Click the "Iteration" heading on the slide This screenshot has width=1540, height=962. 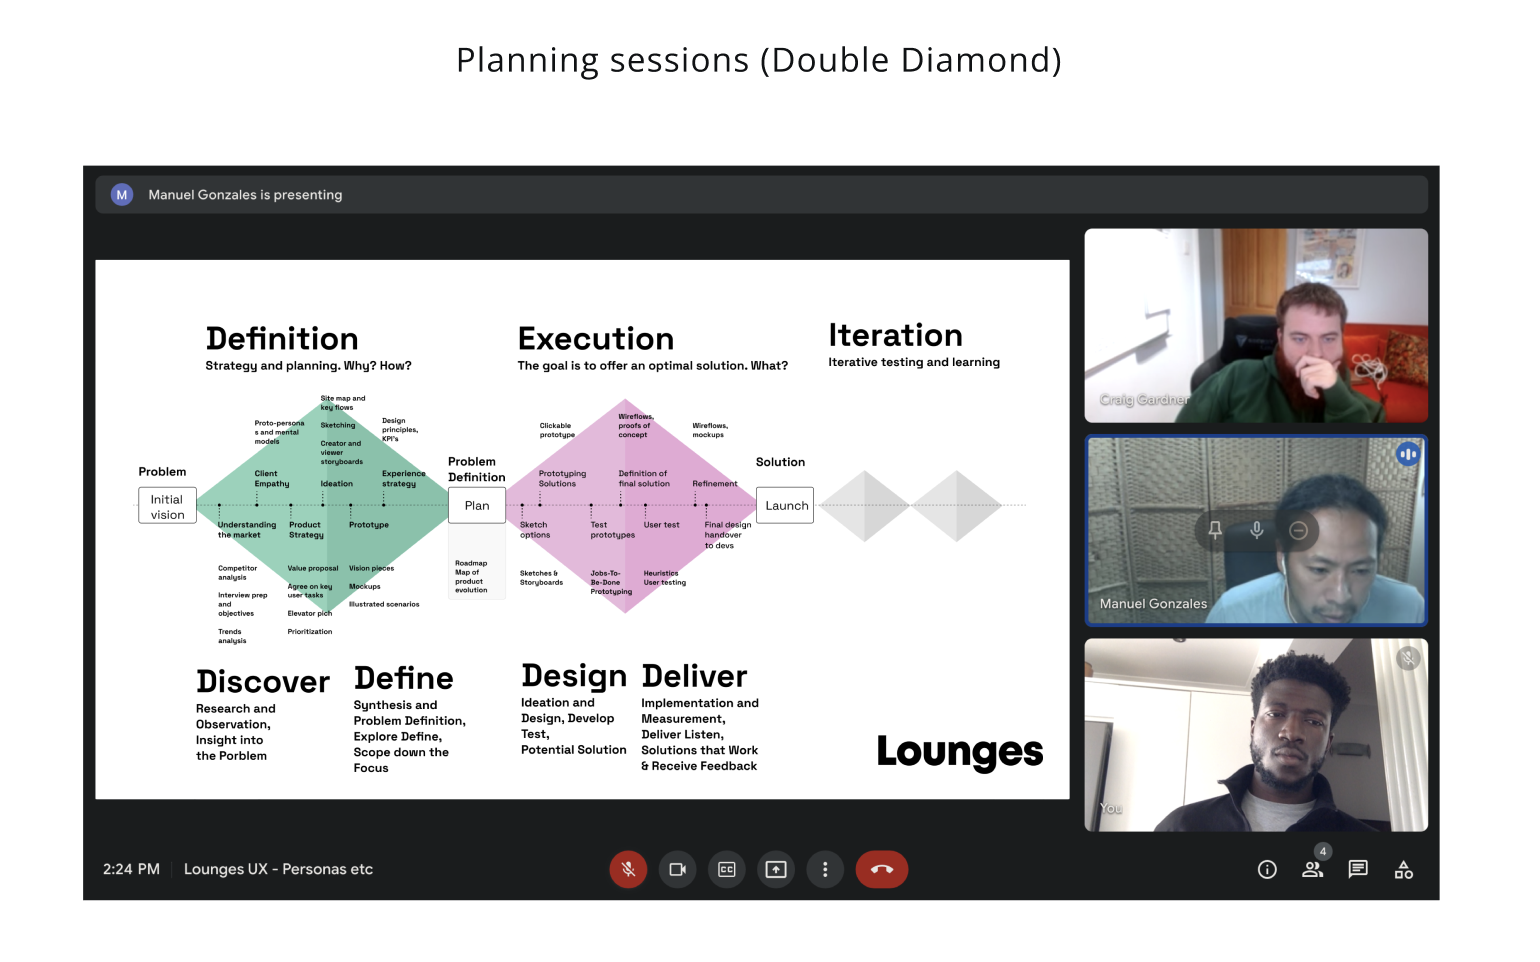(x=896, y=335)
